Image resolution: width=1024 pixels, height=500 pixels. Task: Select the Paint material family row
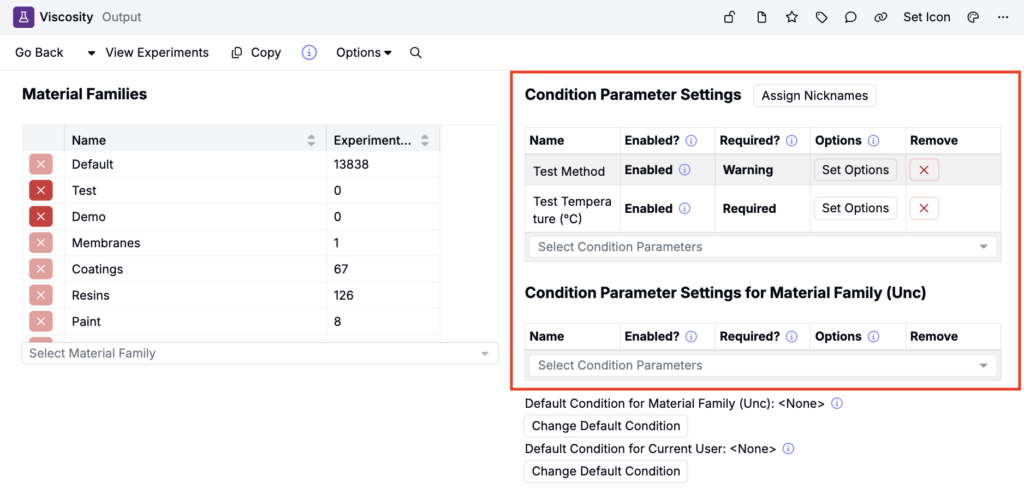(231, 321)
